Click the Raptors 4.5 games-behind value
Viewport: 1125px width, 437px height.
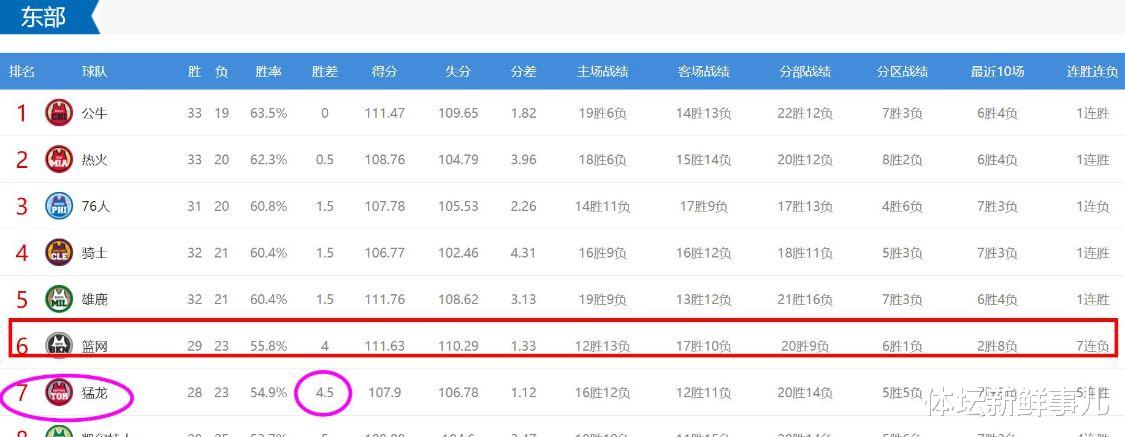[x=324, y=393]
